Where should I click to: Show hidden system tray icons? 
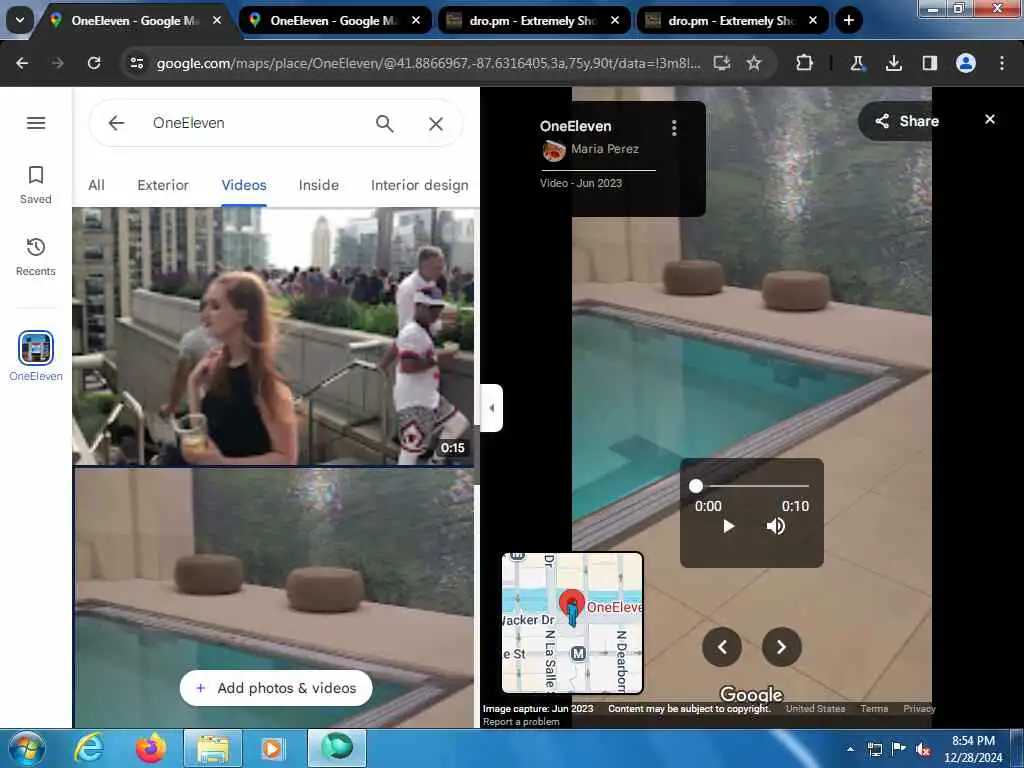(850, 749)
